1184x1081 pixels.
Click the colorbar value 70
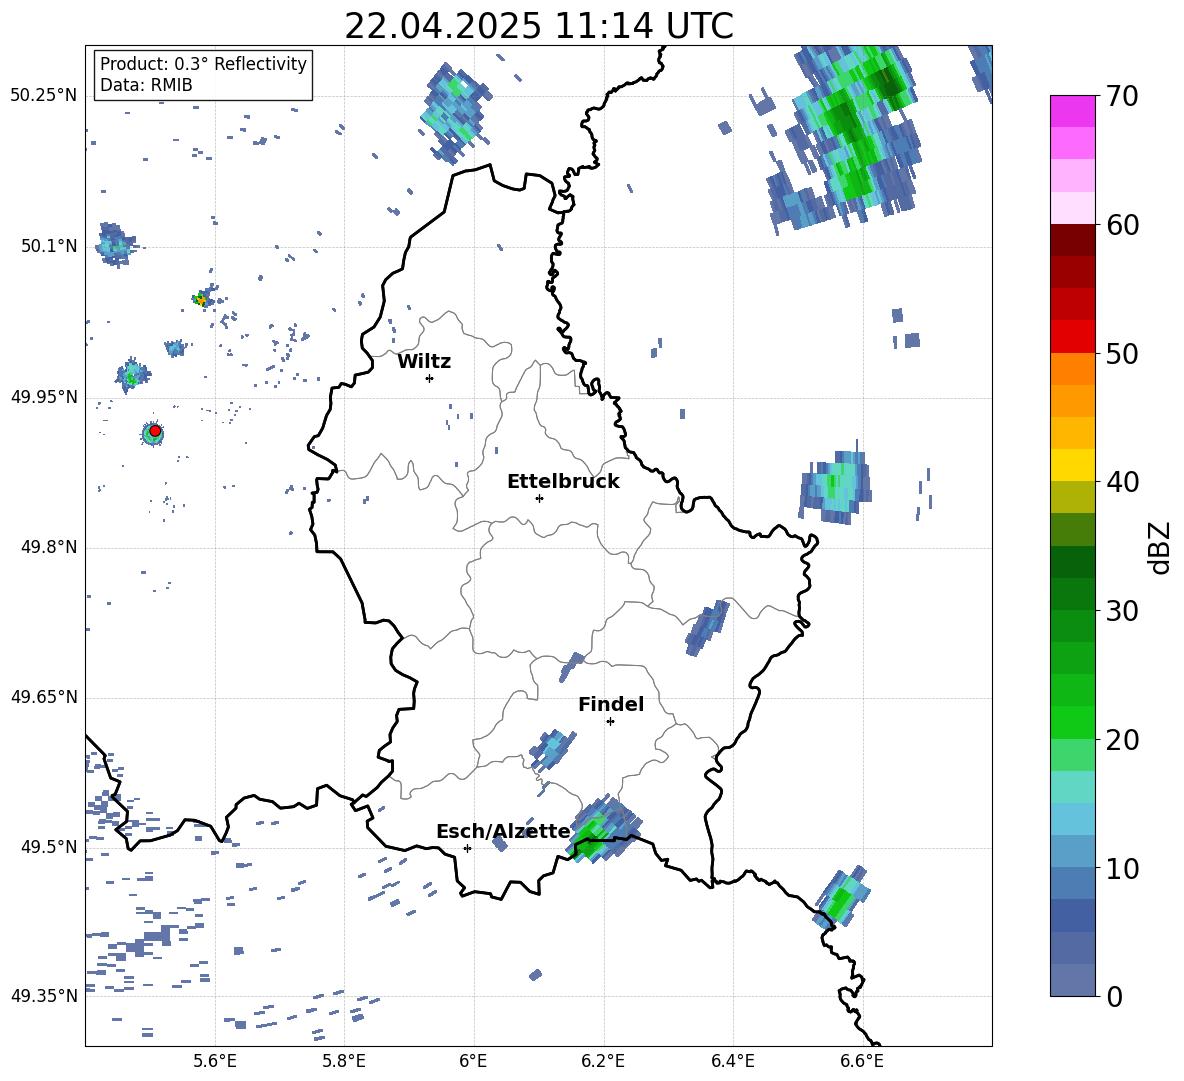1122,97
